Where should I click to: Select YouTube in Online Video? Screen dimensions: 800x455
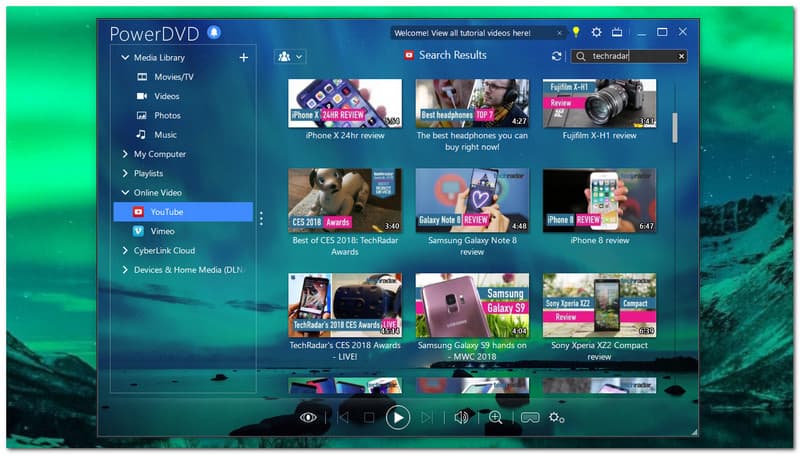183,212
